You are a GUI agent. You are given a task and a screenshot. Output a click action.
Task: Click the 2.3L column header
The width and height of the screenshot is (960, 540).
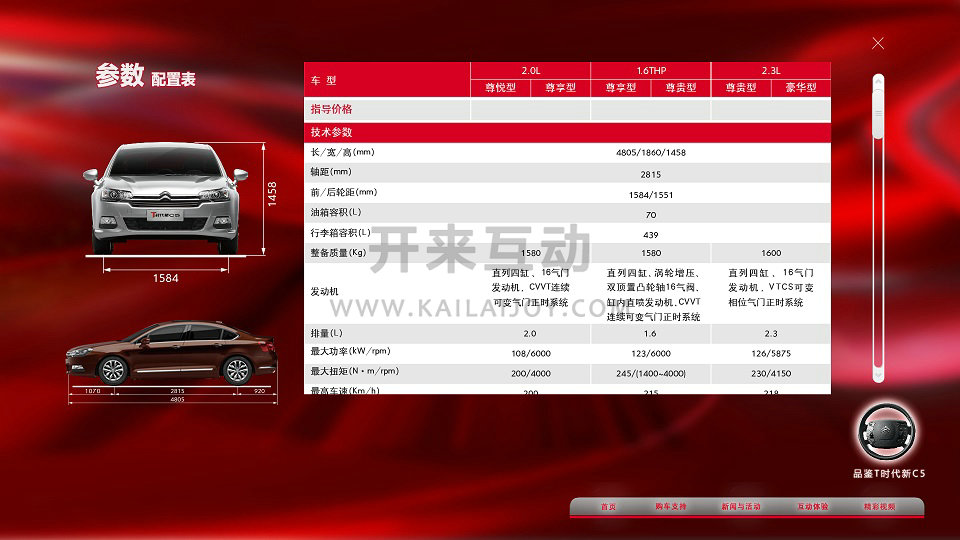click(x=771, y=70)
